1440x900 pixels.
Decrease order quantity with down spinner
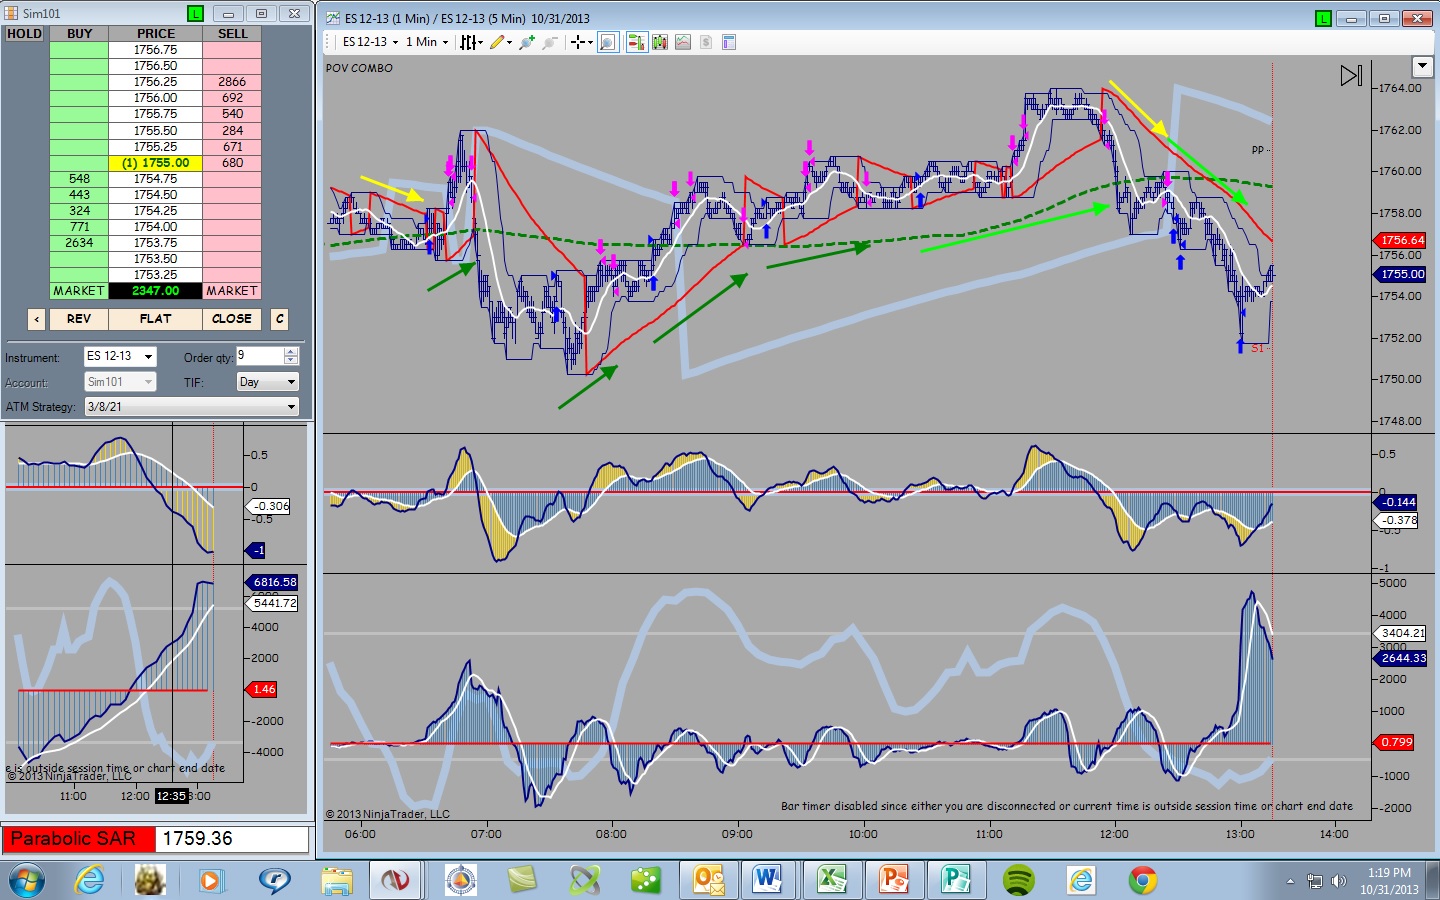coord(291,361)
